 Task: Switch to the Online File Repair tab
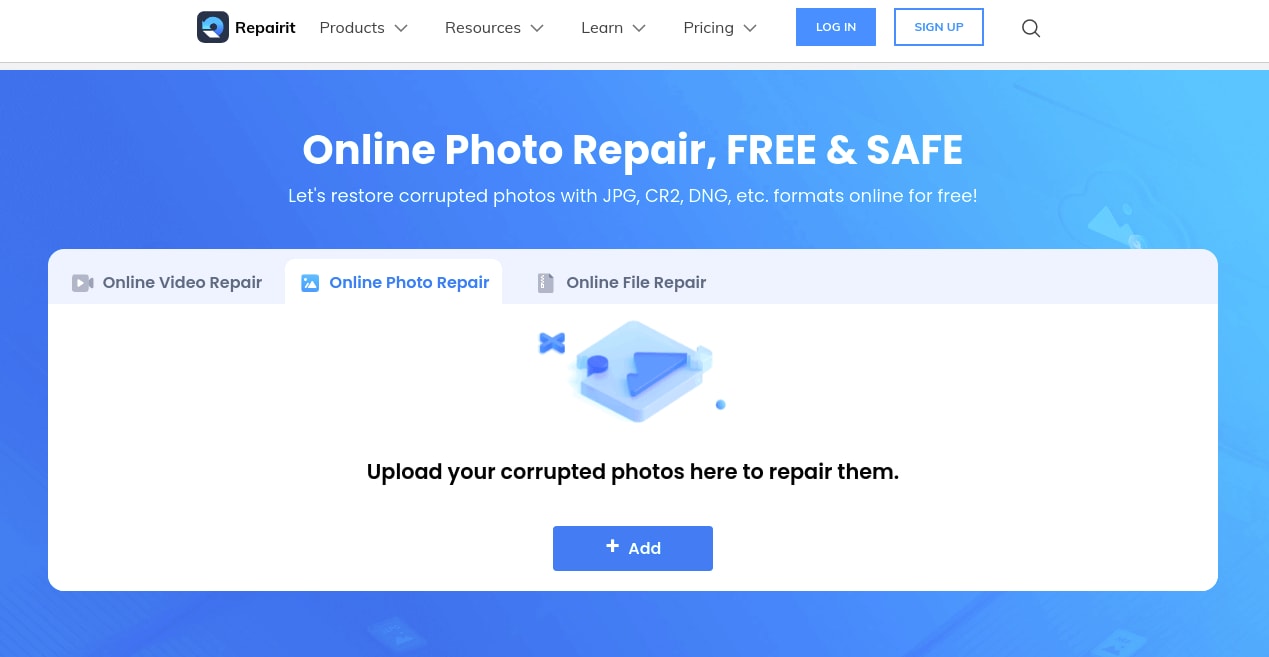click(x=621, y=282)
